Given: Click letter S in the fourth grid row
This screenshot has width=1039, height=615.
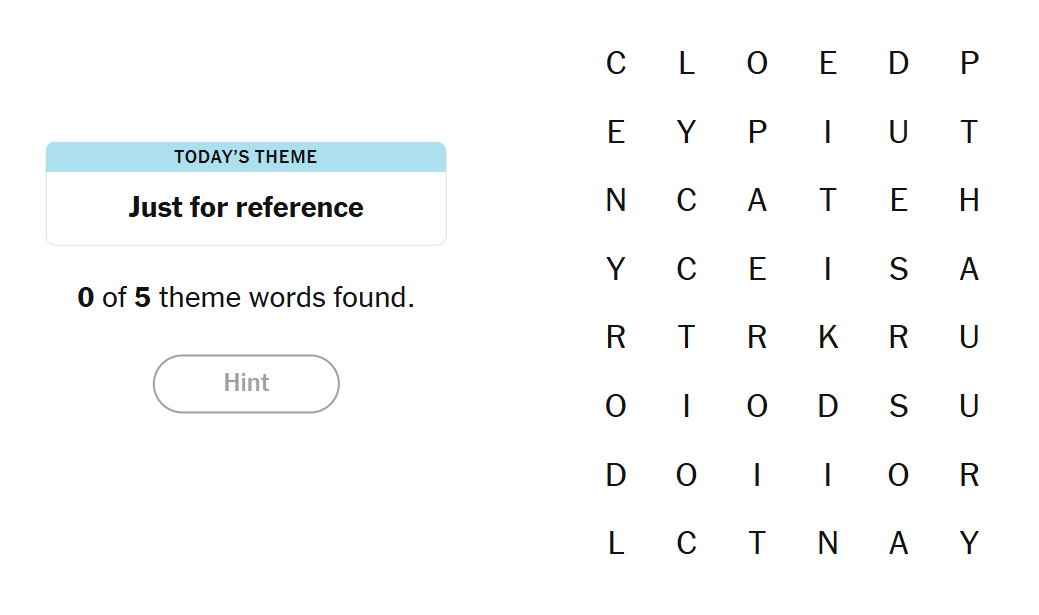Looking at the screenshot, I should (898, 269).
